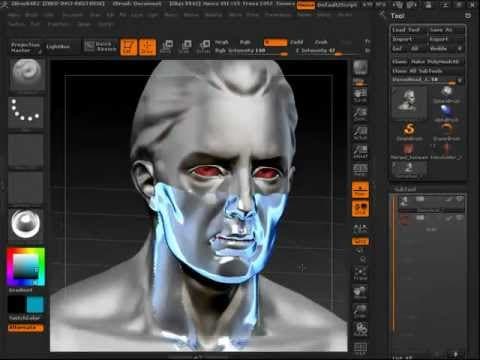The height and width of the screenshot is (360, 480).
Task: Open the Dots stroke type picker
Action: [26, 112]
